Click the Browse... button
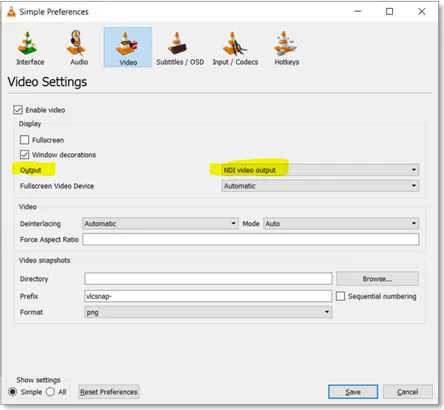This screenshot has width=444, height=410. (377, 279)
